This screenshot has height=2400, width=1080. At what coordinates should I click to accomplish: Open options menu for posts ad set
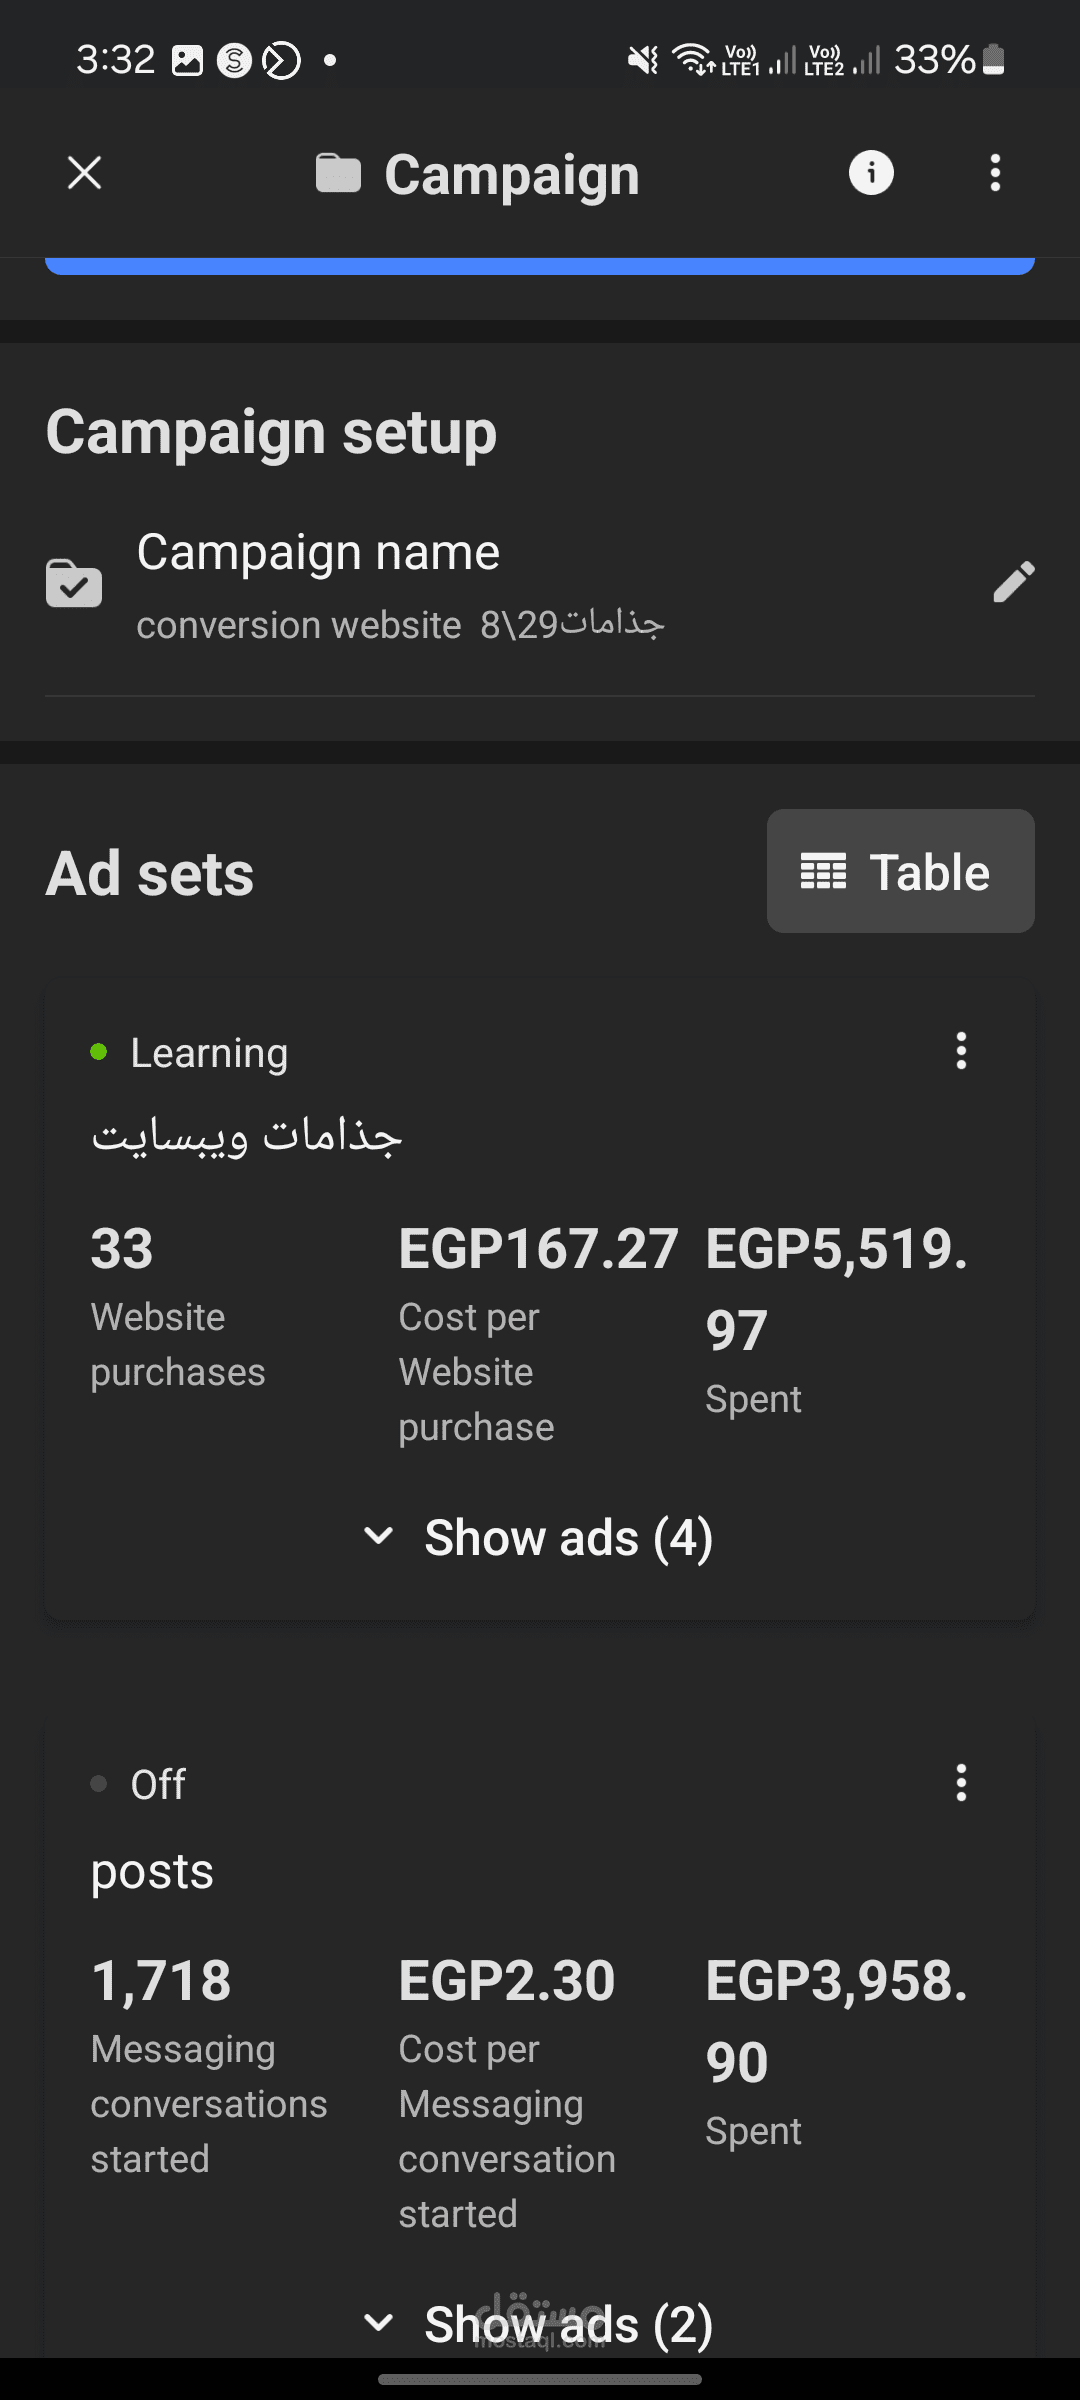(961, 1783)
